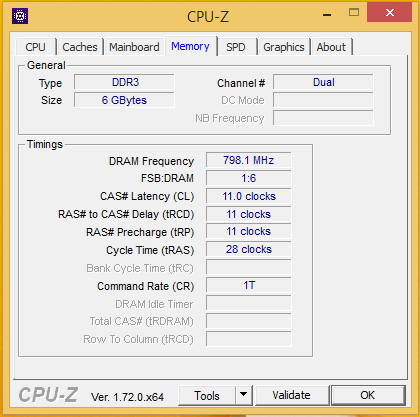Click the CPU-Z app icon in title bar
420x417 pixels.
(x=20, y=16)
